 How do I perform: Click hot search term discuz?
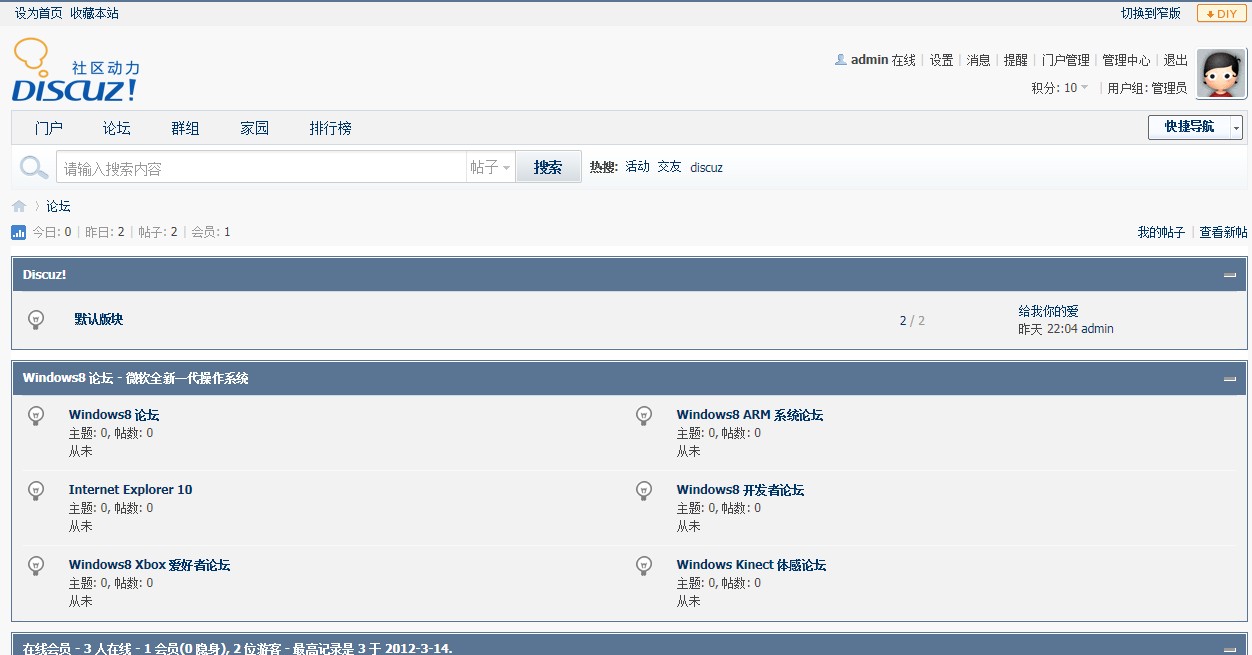click(x=706, y=167)
